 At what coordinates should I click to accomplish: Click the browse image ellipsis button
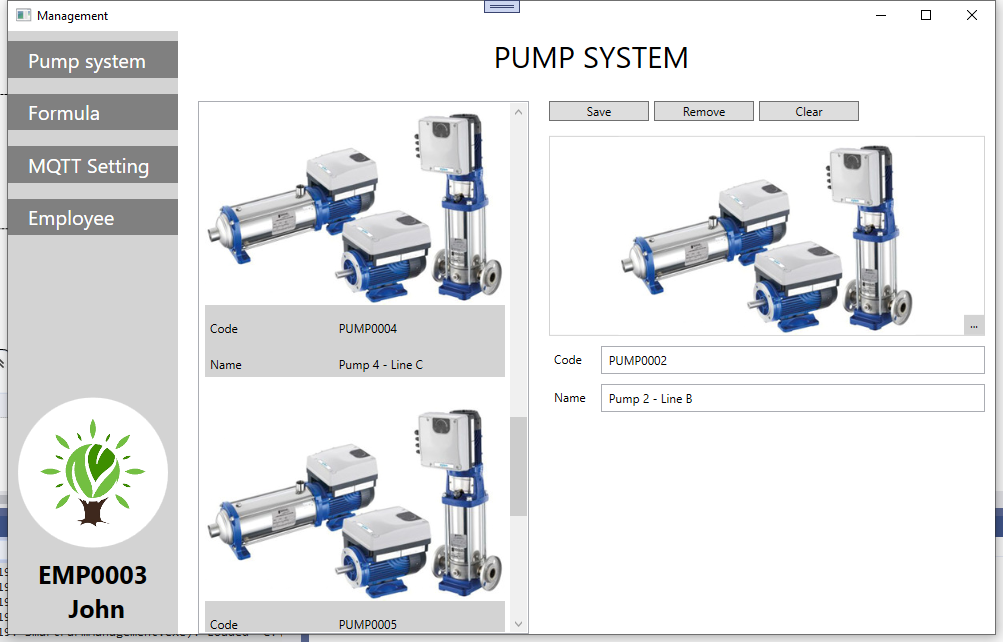pyautogui.click(x=974, y=326)
